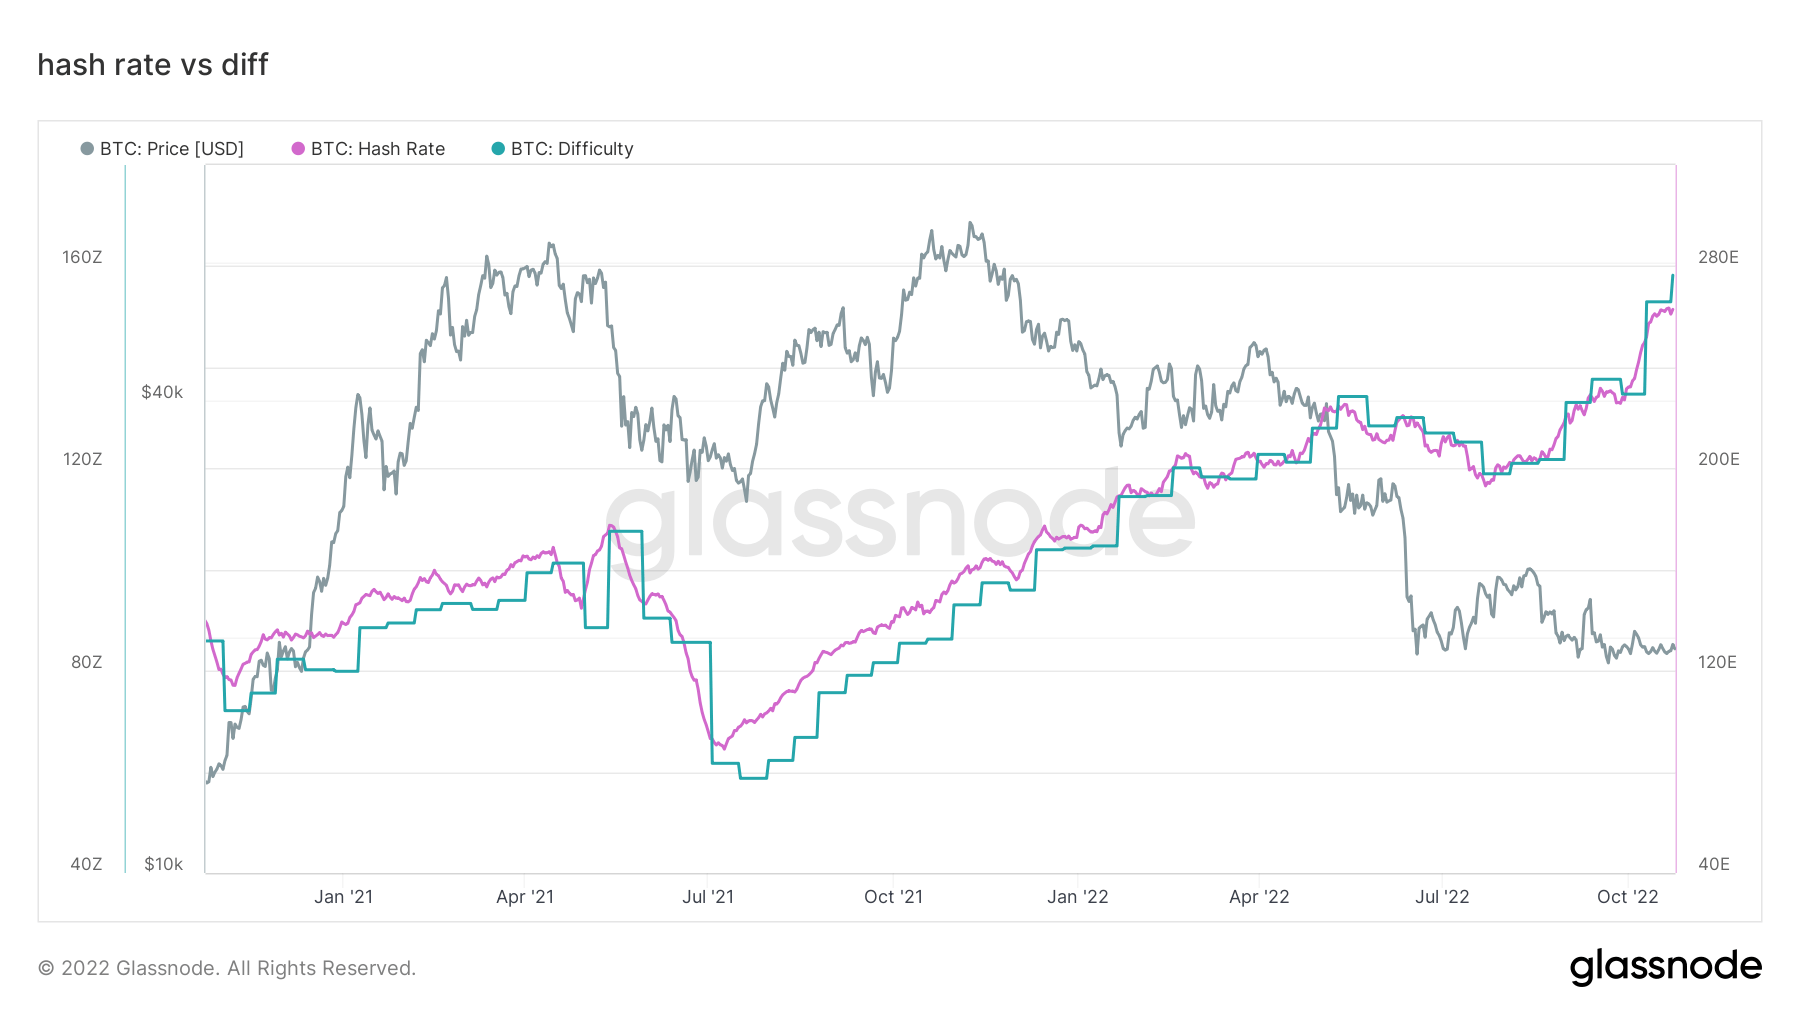Click the glassnode logo at bottom right

pos(1665,967)
